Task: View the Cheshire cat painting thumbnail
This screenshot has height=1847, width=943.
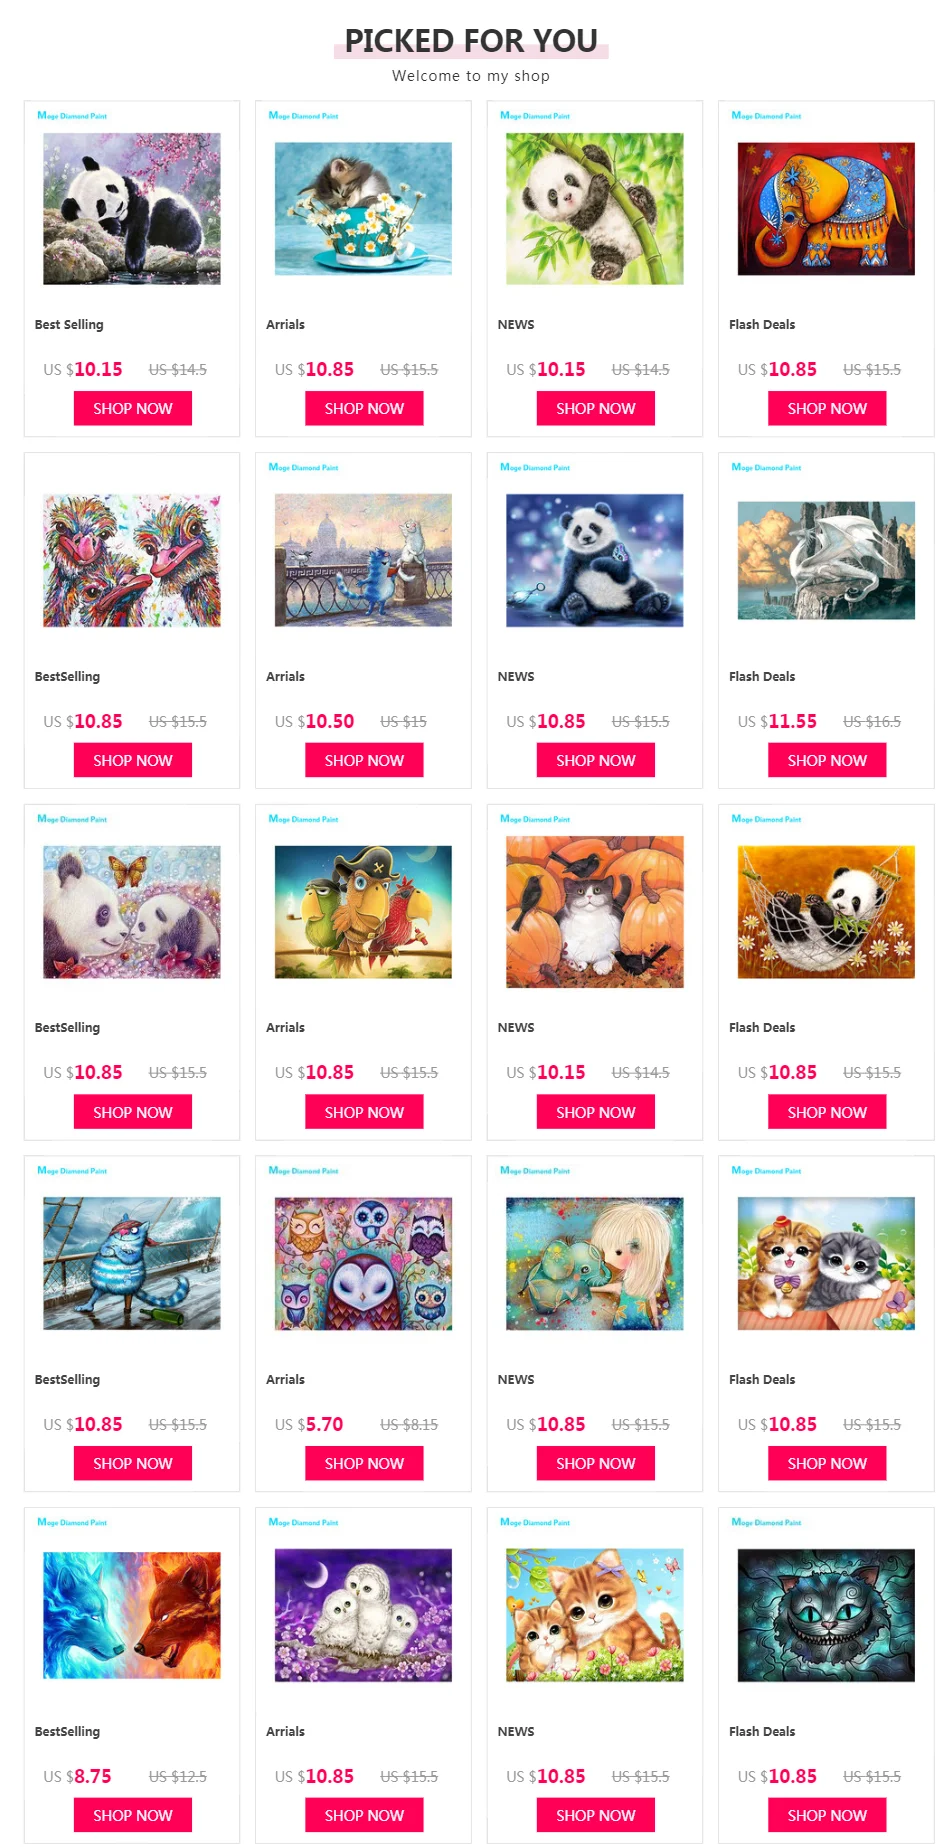Action: [x=826, y=1615]
